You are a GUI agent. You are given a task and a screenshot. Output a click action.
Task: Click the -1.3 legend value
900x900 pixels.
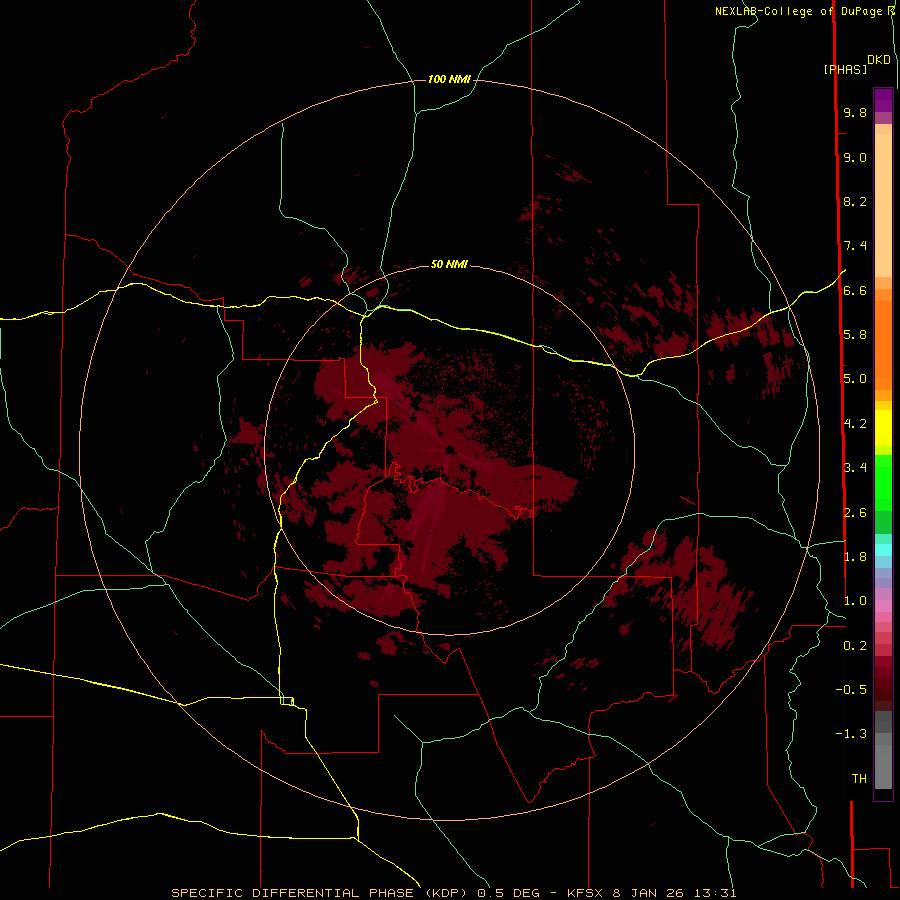[x=851, y=734]
